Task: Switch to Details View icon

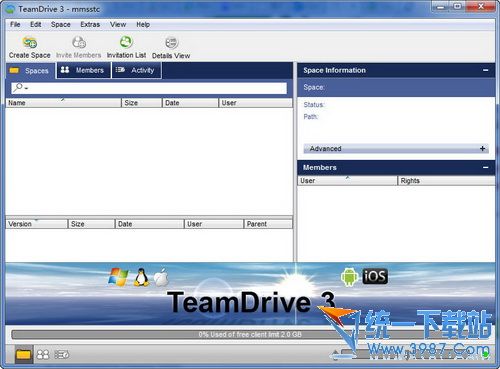Action: [171, 42]
